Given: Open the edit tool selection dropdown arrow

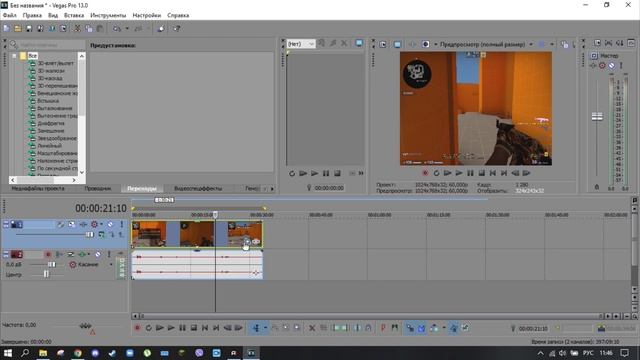Looking at the screenshot, I should tap(265, 328).
